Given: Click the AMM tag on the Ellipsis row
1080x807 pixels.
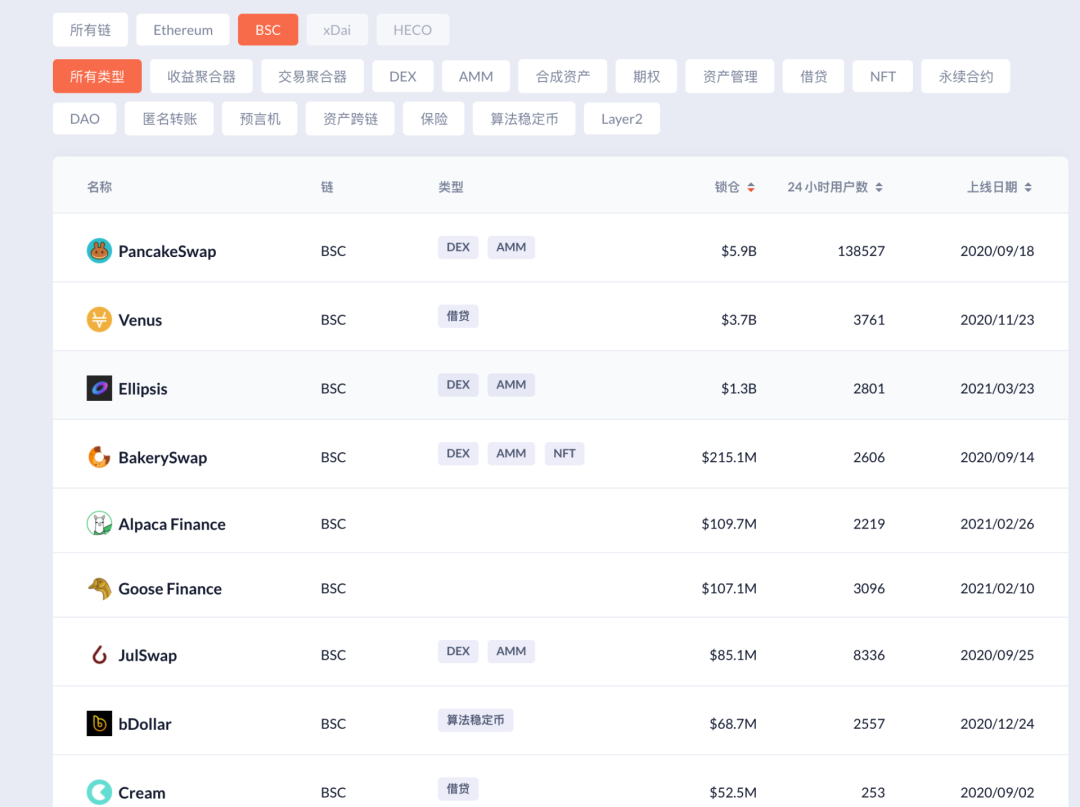Looking at the screenshot, I should tap(511, 384).
